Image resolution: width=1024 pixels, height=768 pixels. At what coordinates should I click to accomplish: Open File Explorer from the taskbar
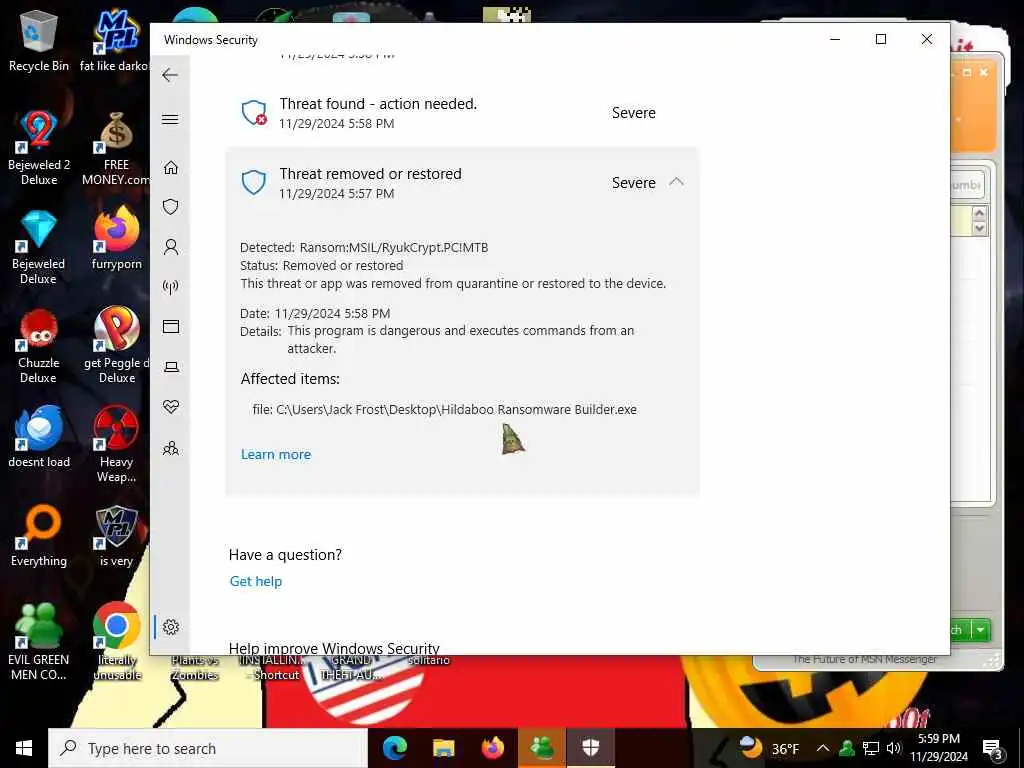(x=443, y=748)
